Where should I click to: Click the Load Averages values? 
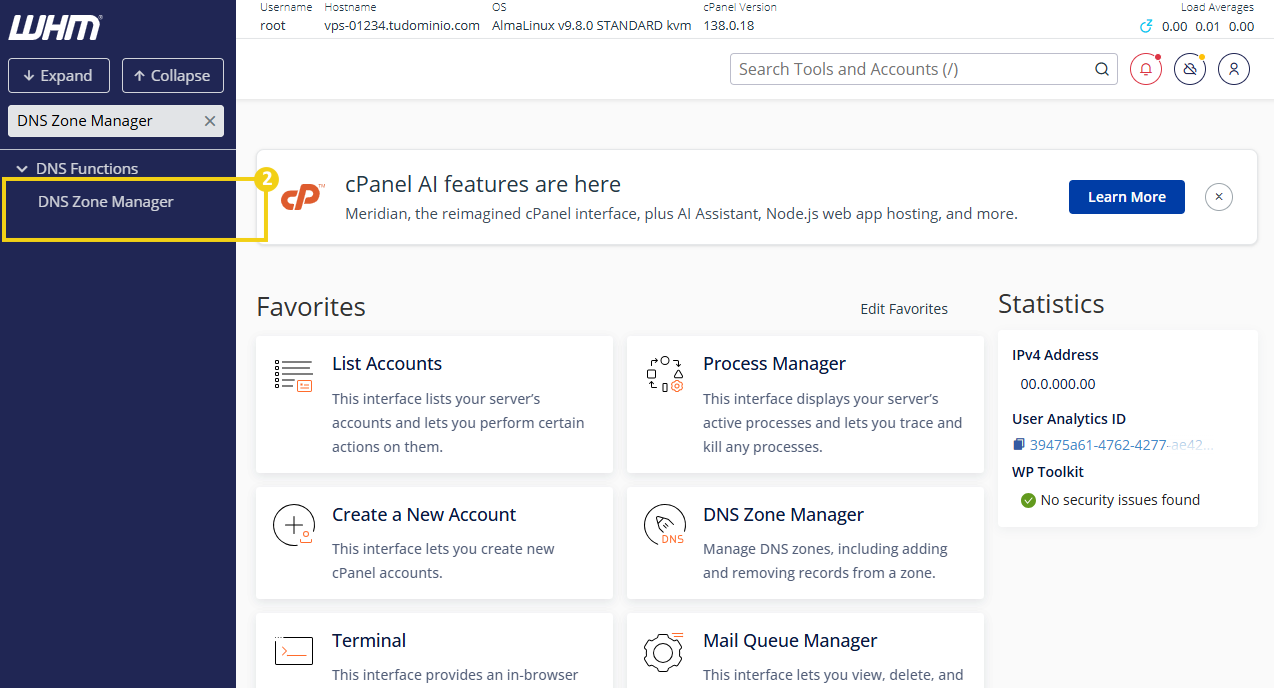[x=1208, y=27]
